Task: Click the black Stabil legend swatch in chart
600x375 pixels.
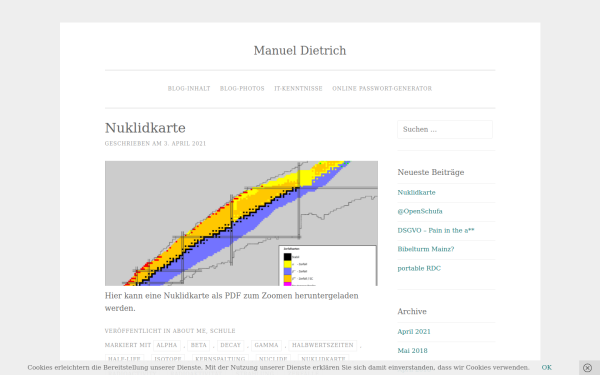Action: [x=287, y=257]
